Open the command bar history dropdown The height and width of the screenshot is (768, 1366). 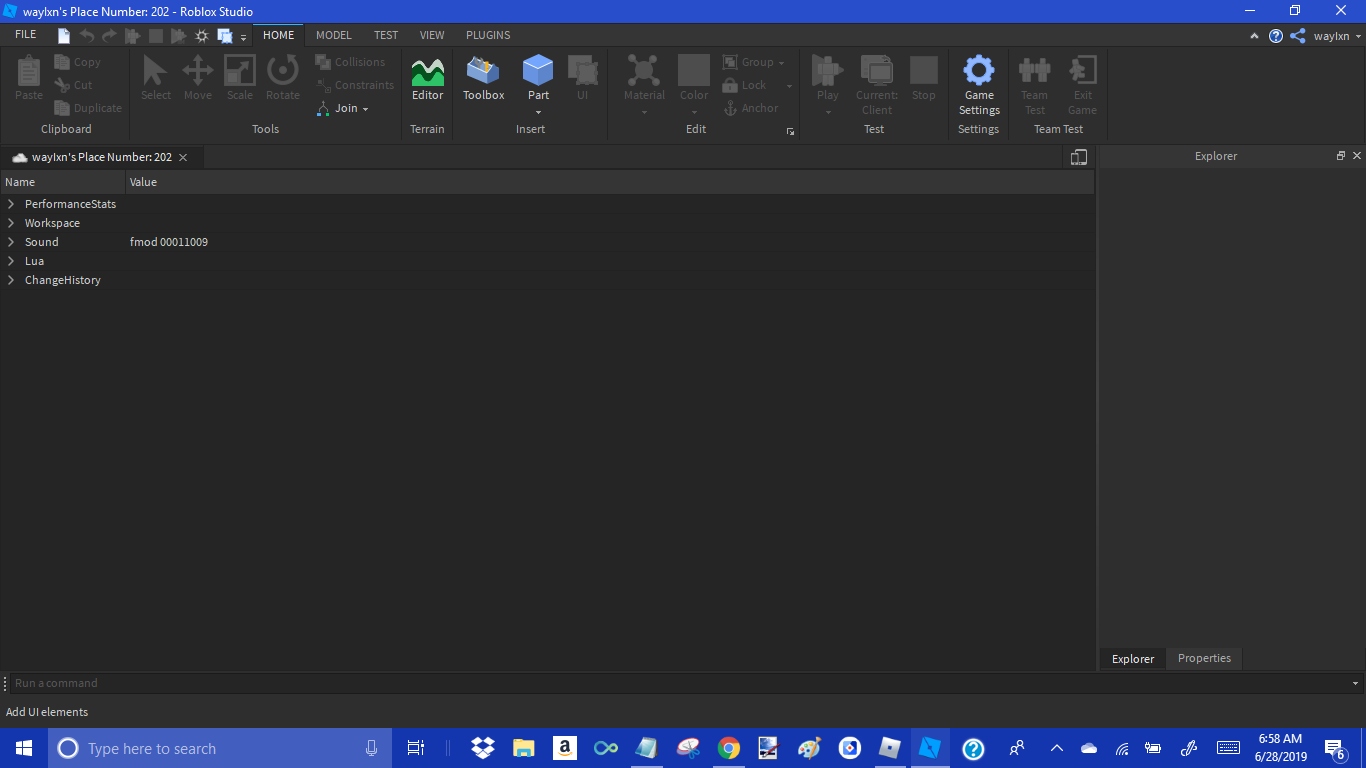point(1356,683)
